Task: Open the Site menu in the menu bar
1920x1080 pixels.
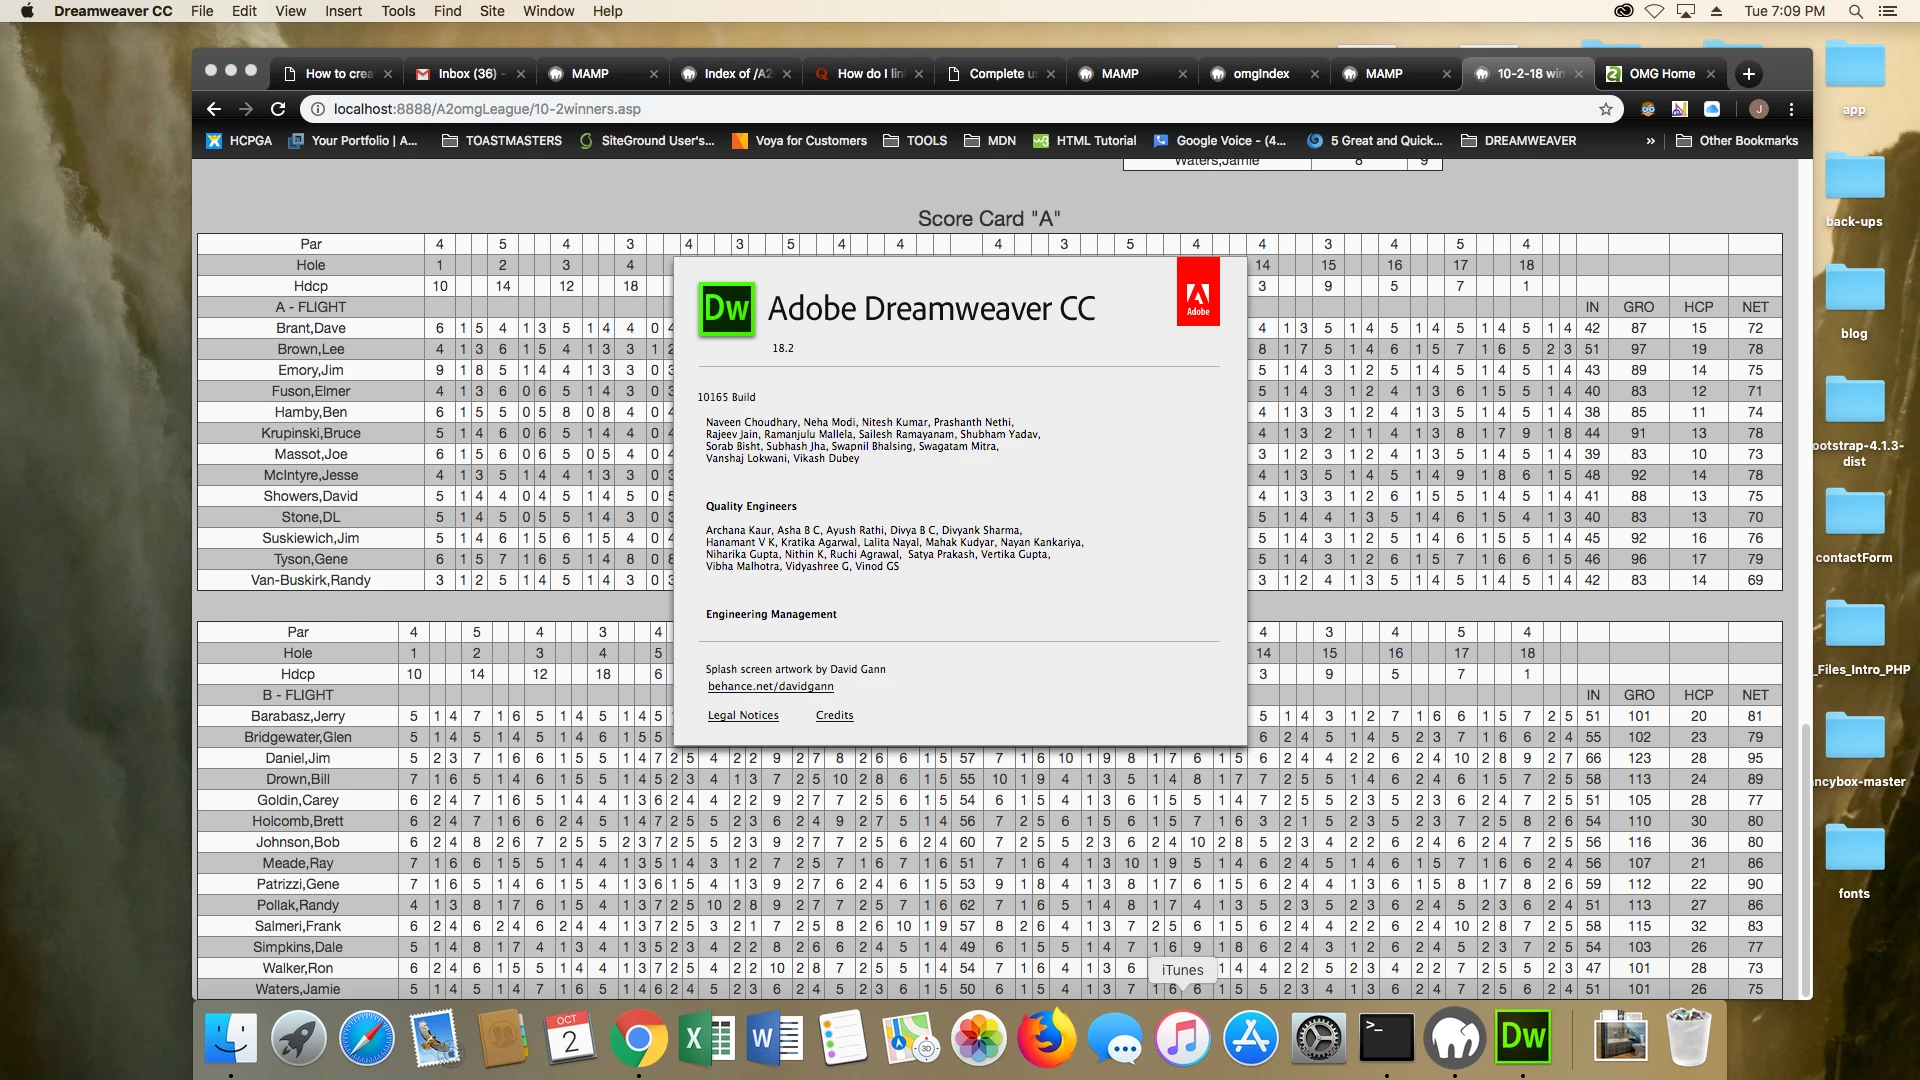Action: tap(492, 11)
